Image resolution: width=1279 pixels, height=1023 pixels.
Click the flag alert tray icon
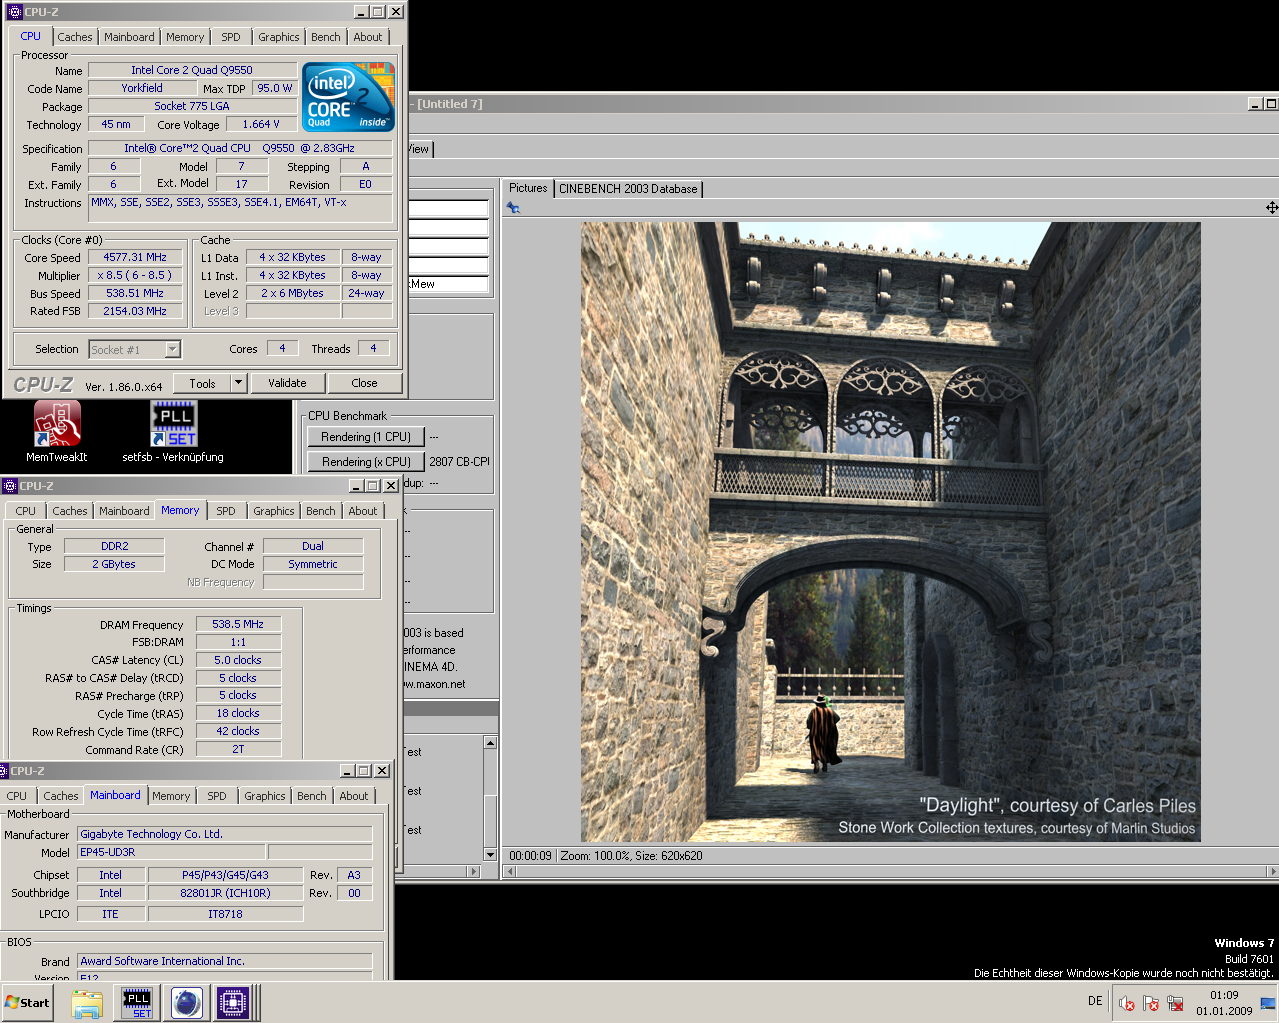pyautogui.click(x=1151, y=1003)
